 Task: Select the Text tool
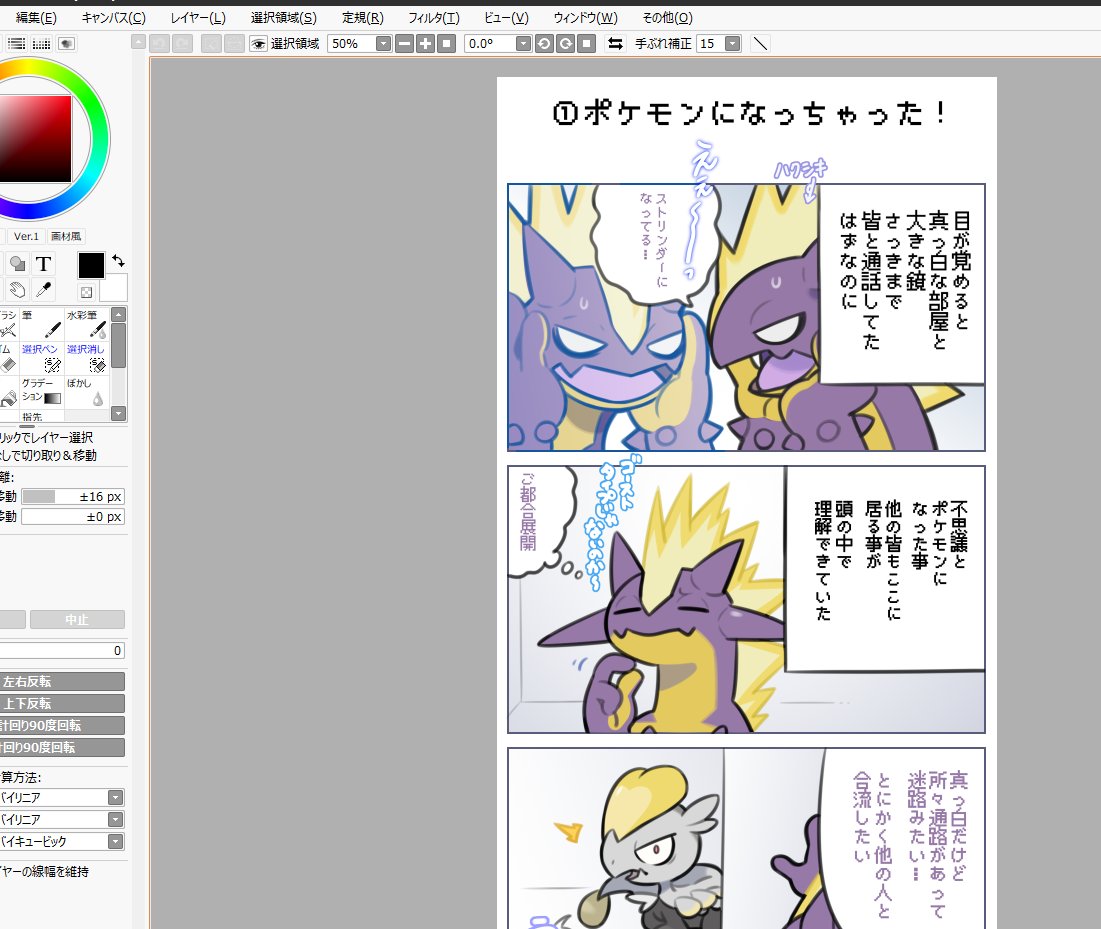[x=44, y=264]
